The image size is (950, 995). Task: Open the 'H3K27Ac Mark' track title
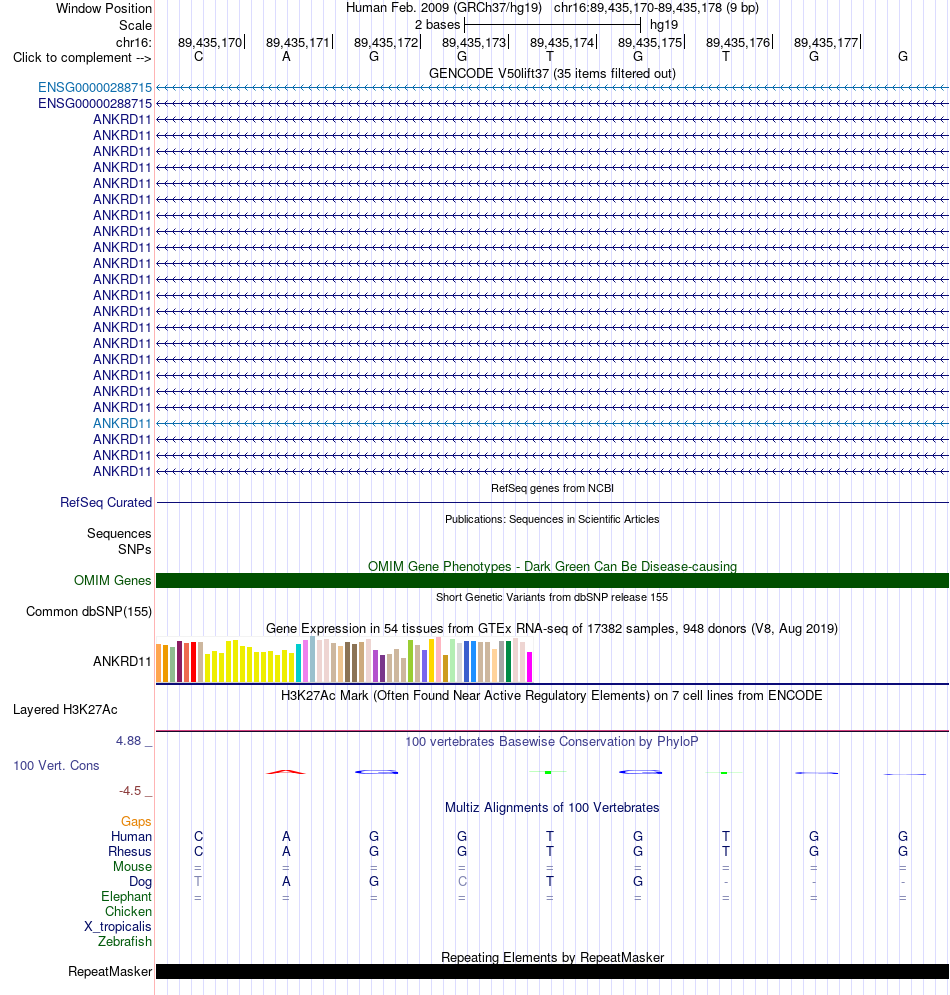click(x=551, y=695)
